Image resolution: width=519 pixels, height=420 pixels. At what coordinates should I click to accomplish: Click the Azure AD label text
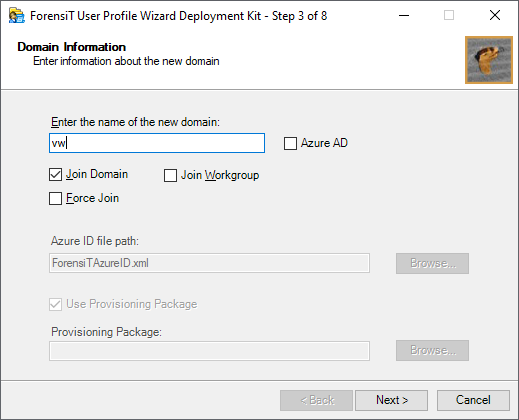pyautogui.click(x=324, y=143)
